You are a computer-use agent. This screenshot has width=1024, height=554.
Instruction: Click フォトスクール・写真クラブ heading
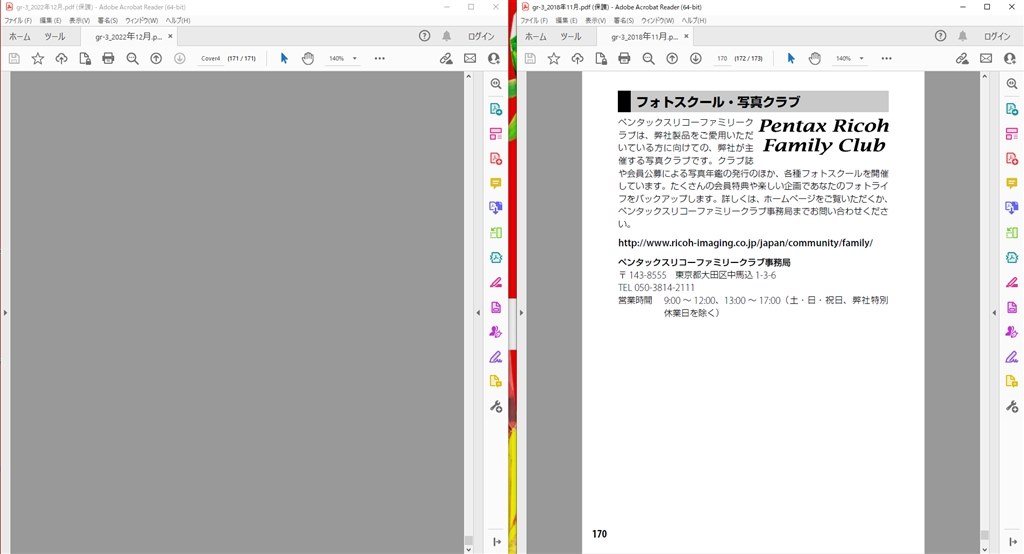(x=718, y=102)
